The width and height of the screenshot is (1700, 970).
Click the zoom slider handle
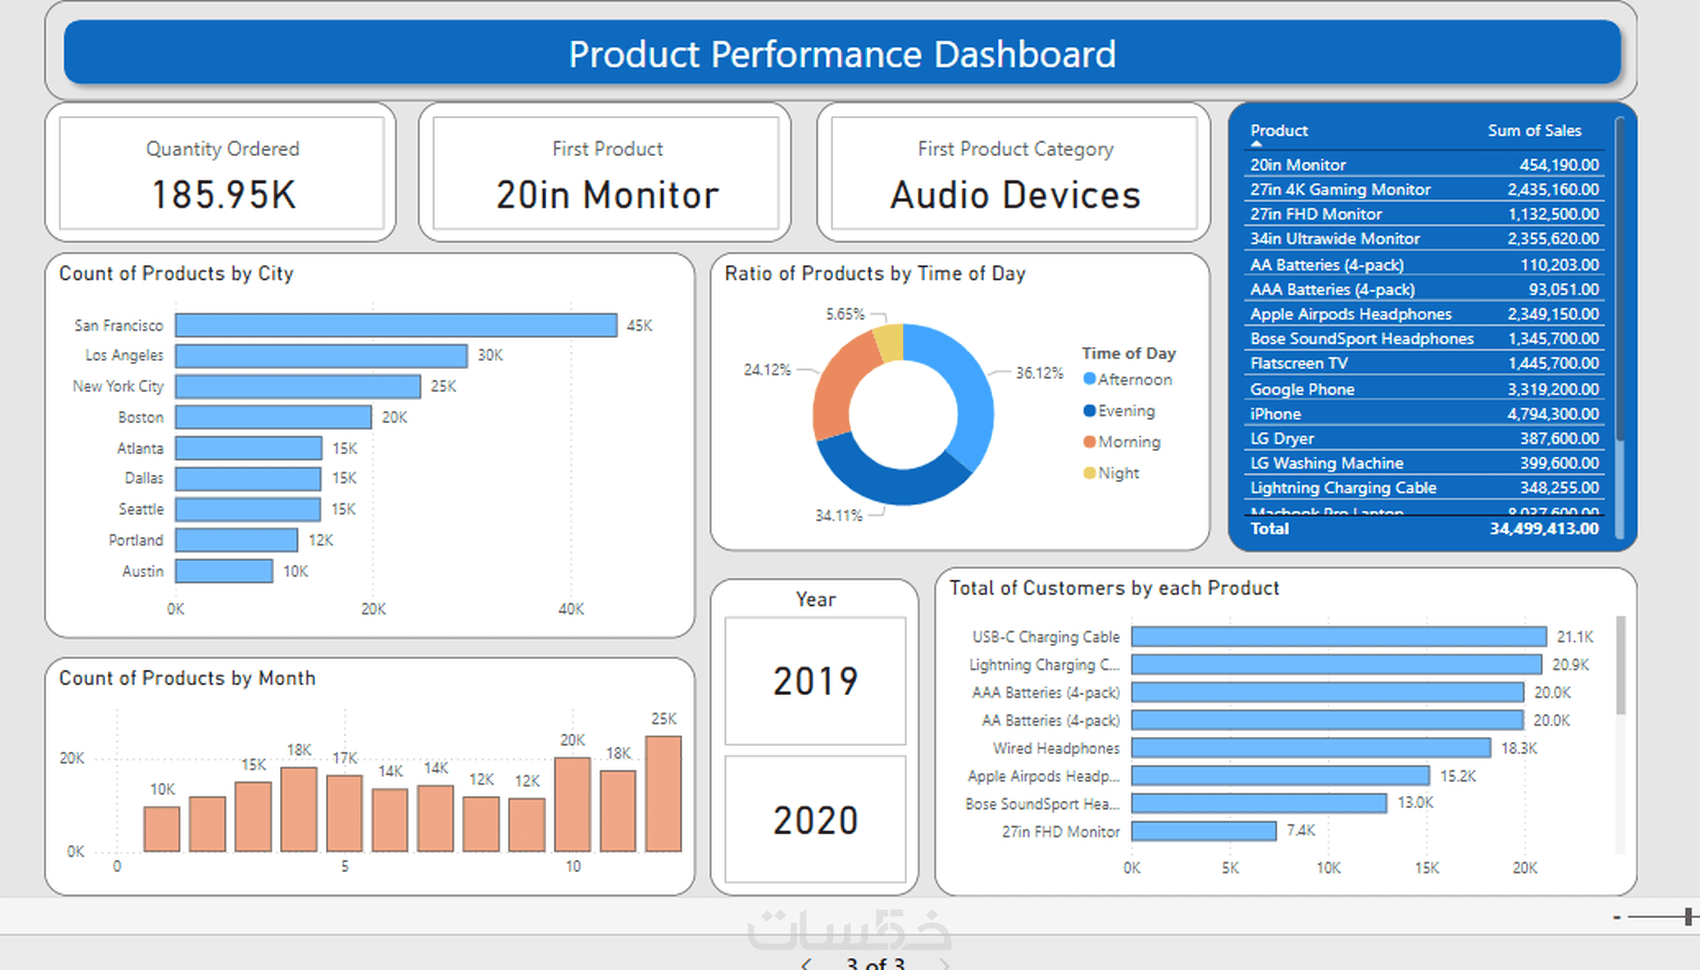pos(1688,916)
